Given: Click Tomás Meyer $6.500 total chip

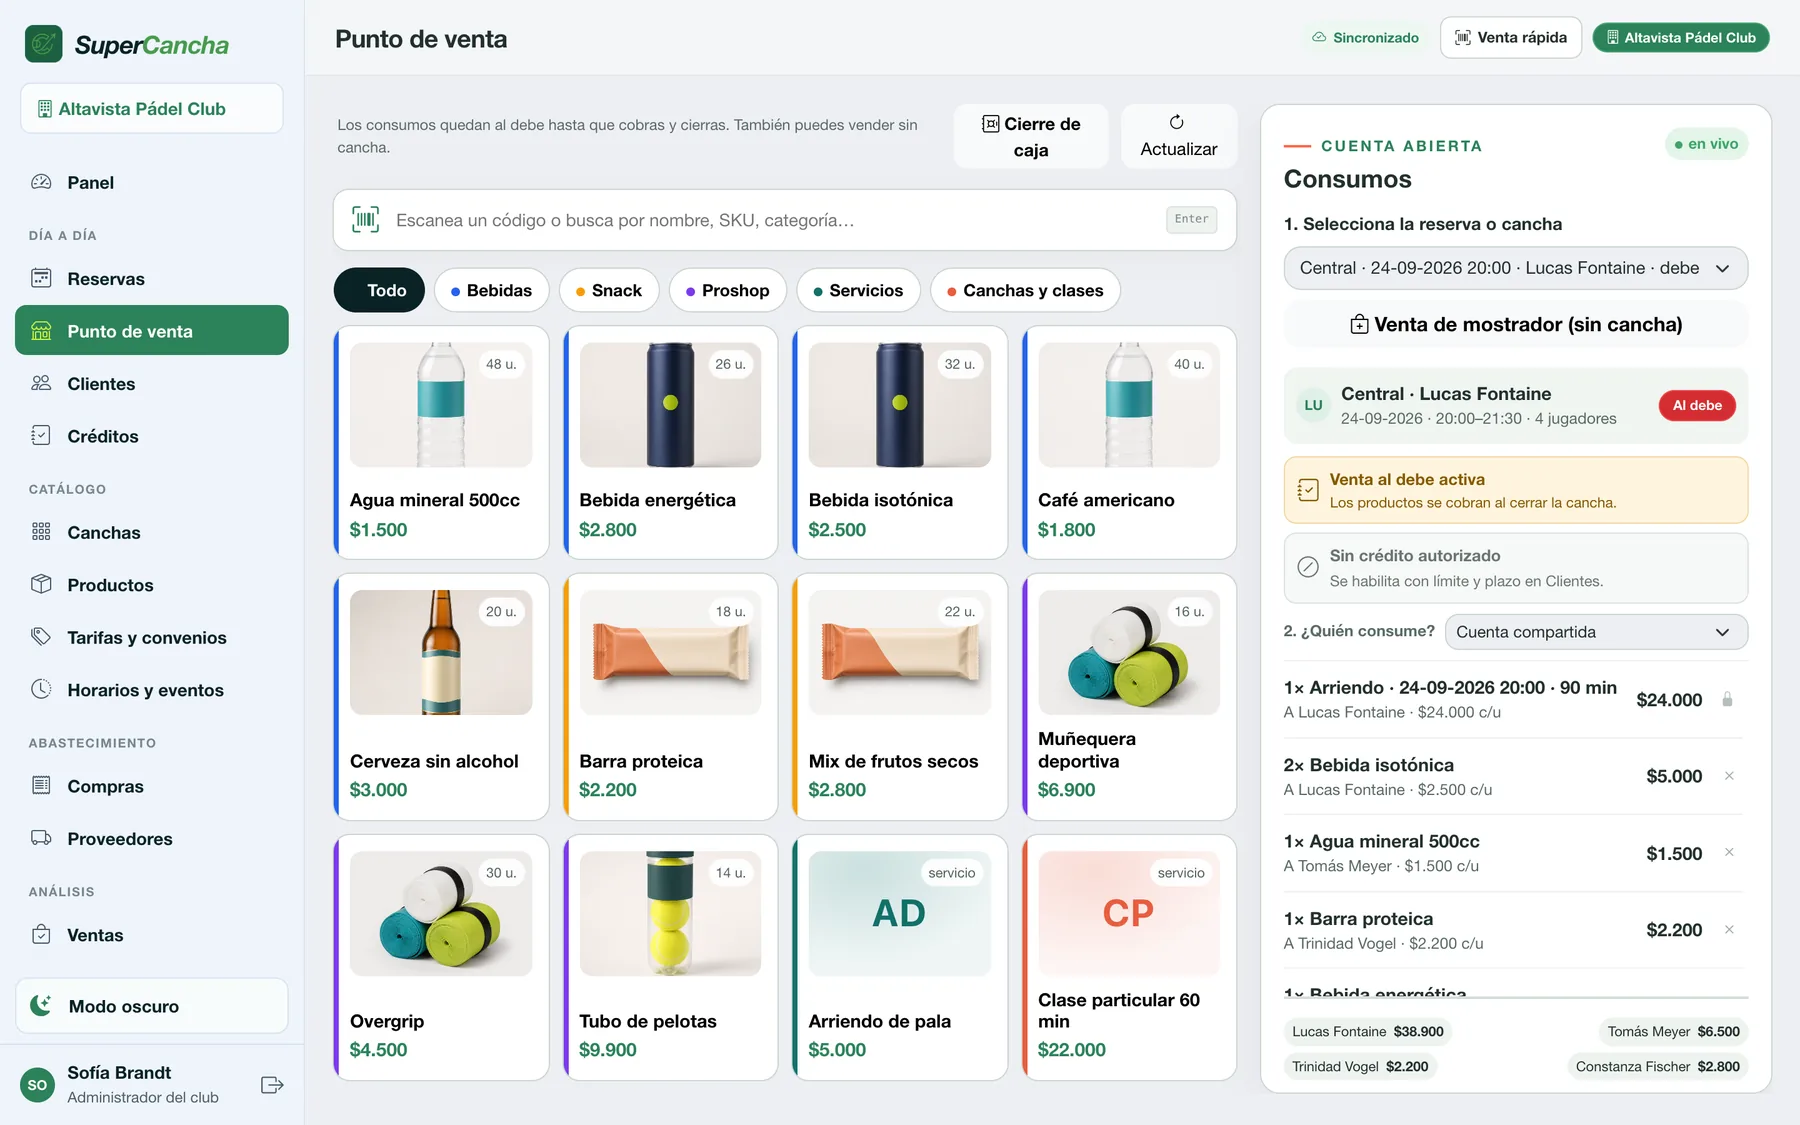Looking at the screenshot, I should point(1673,1031).
